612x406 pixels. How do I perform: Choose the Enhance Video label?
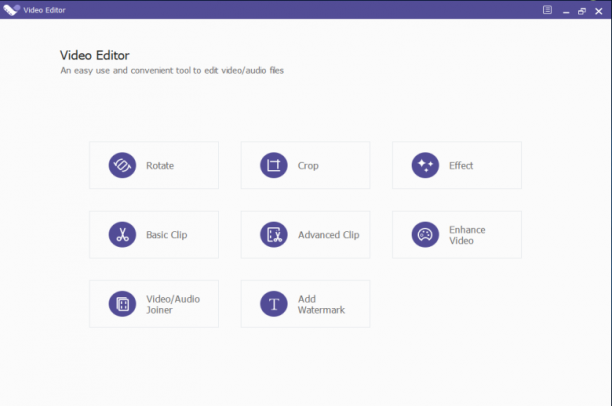tap(467, 235)
